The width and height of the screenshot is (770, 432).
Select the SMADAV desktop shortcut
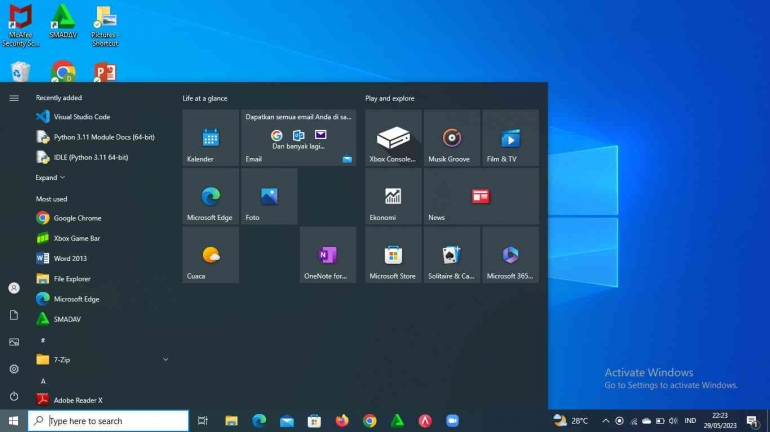[63, 22]
